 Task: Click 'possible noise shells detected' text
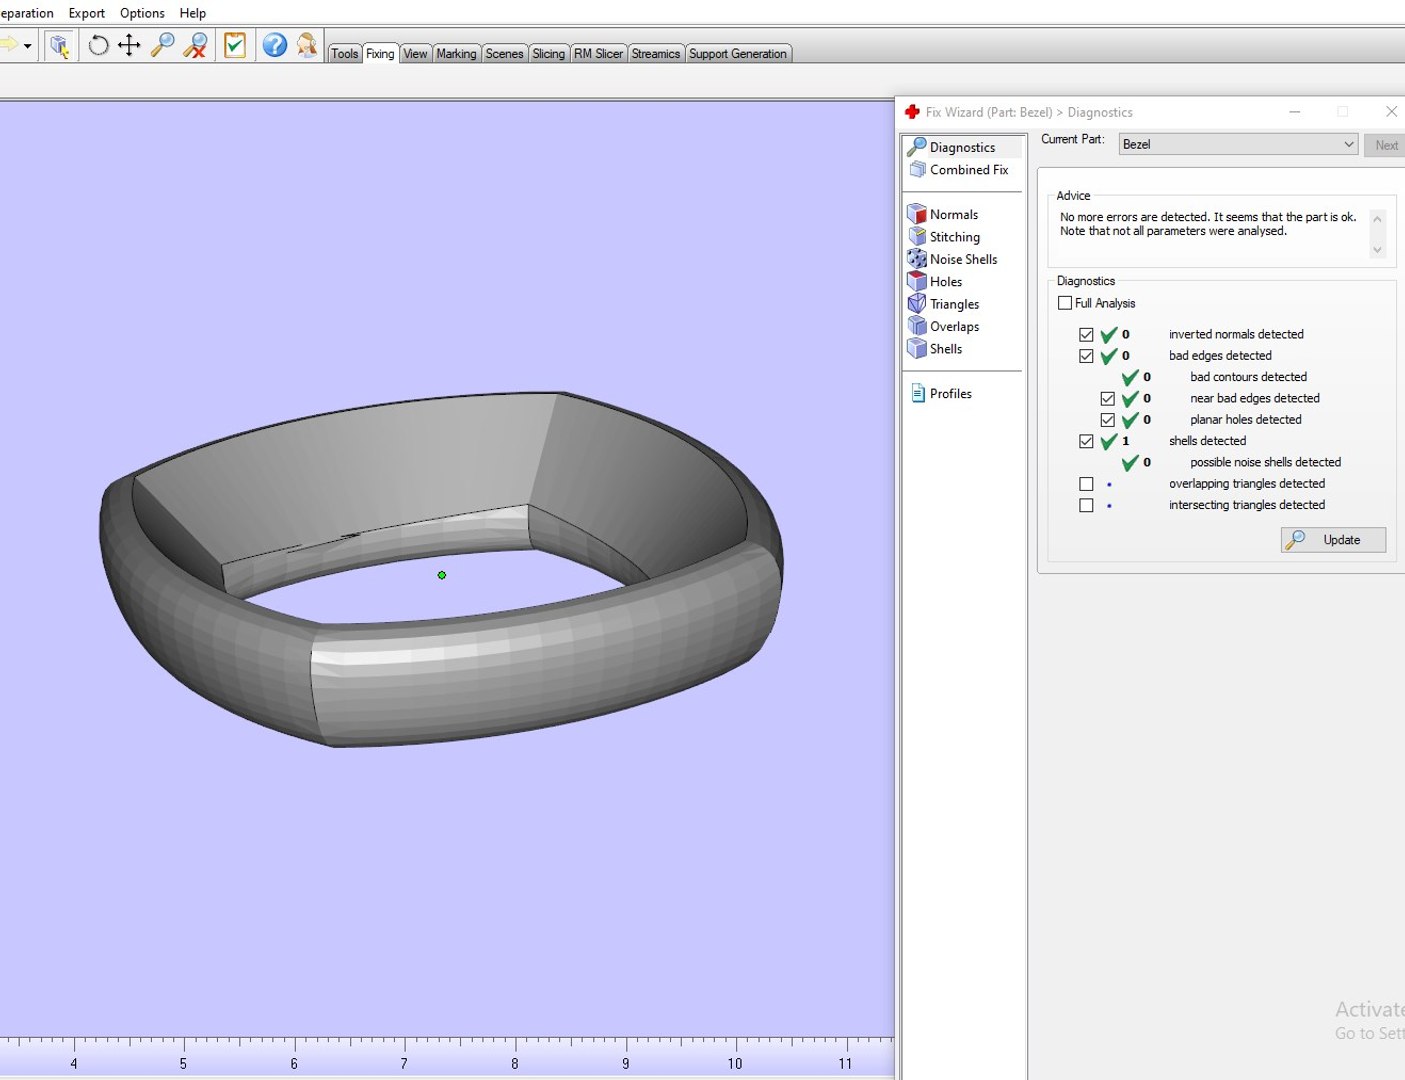tap(1265, 462)
